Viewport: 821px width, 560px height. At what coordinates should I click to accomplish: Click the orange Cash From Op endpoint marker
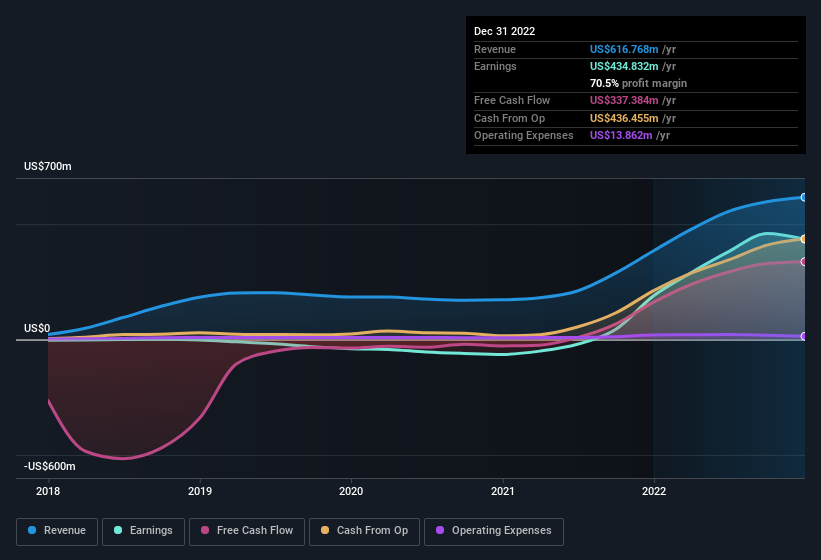click(804, 239)
